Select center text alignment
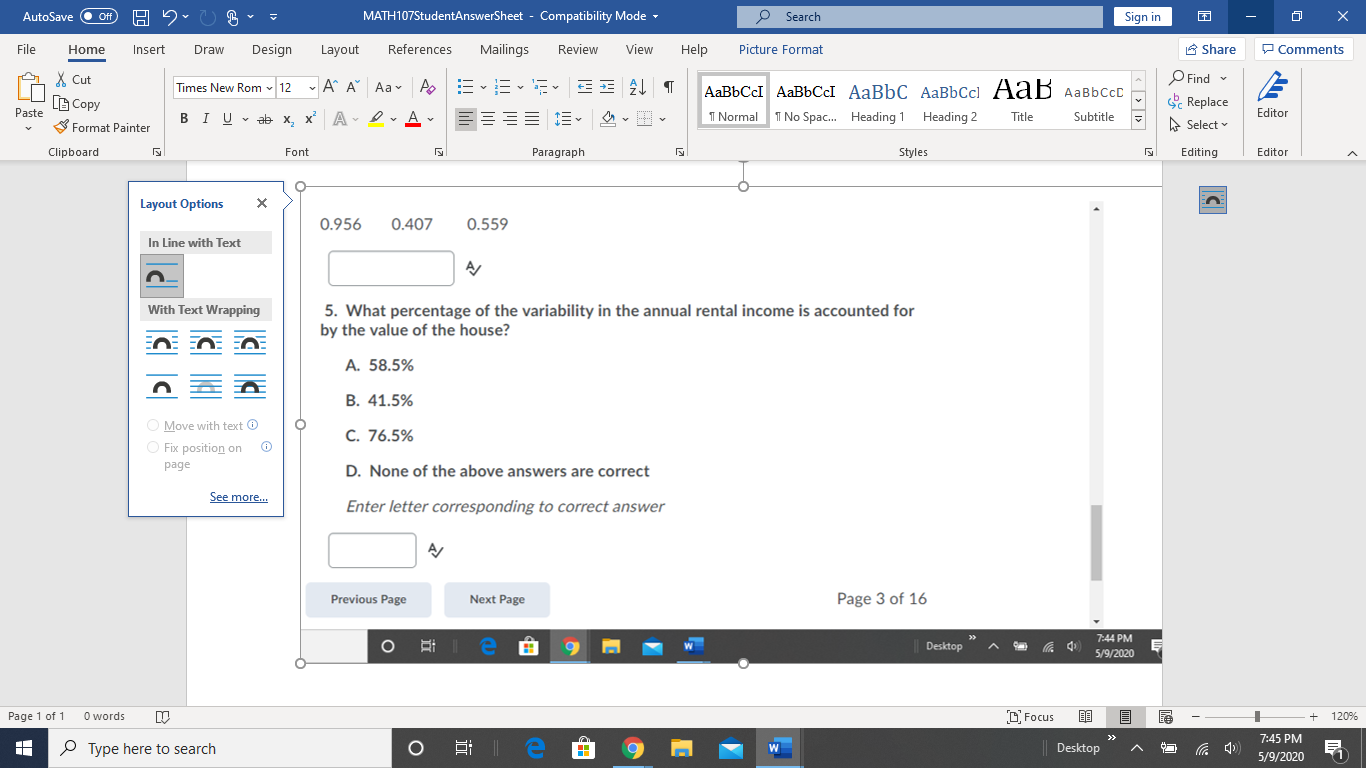1366x768 pixels. click(x=488, y=119)
